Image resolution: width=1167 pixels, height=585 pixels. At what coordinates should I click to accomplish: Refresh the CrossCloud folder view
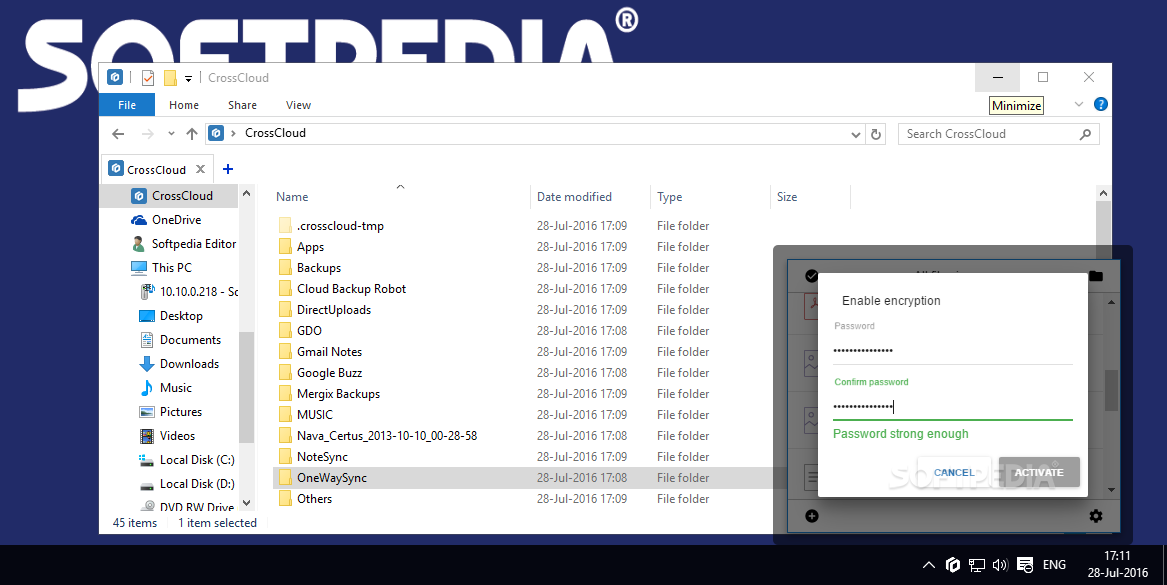(876, 135)
